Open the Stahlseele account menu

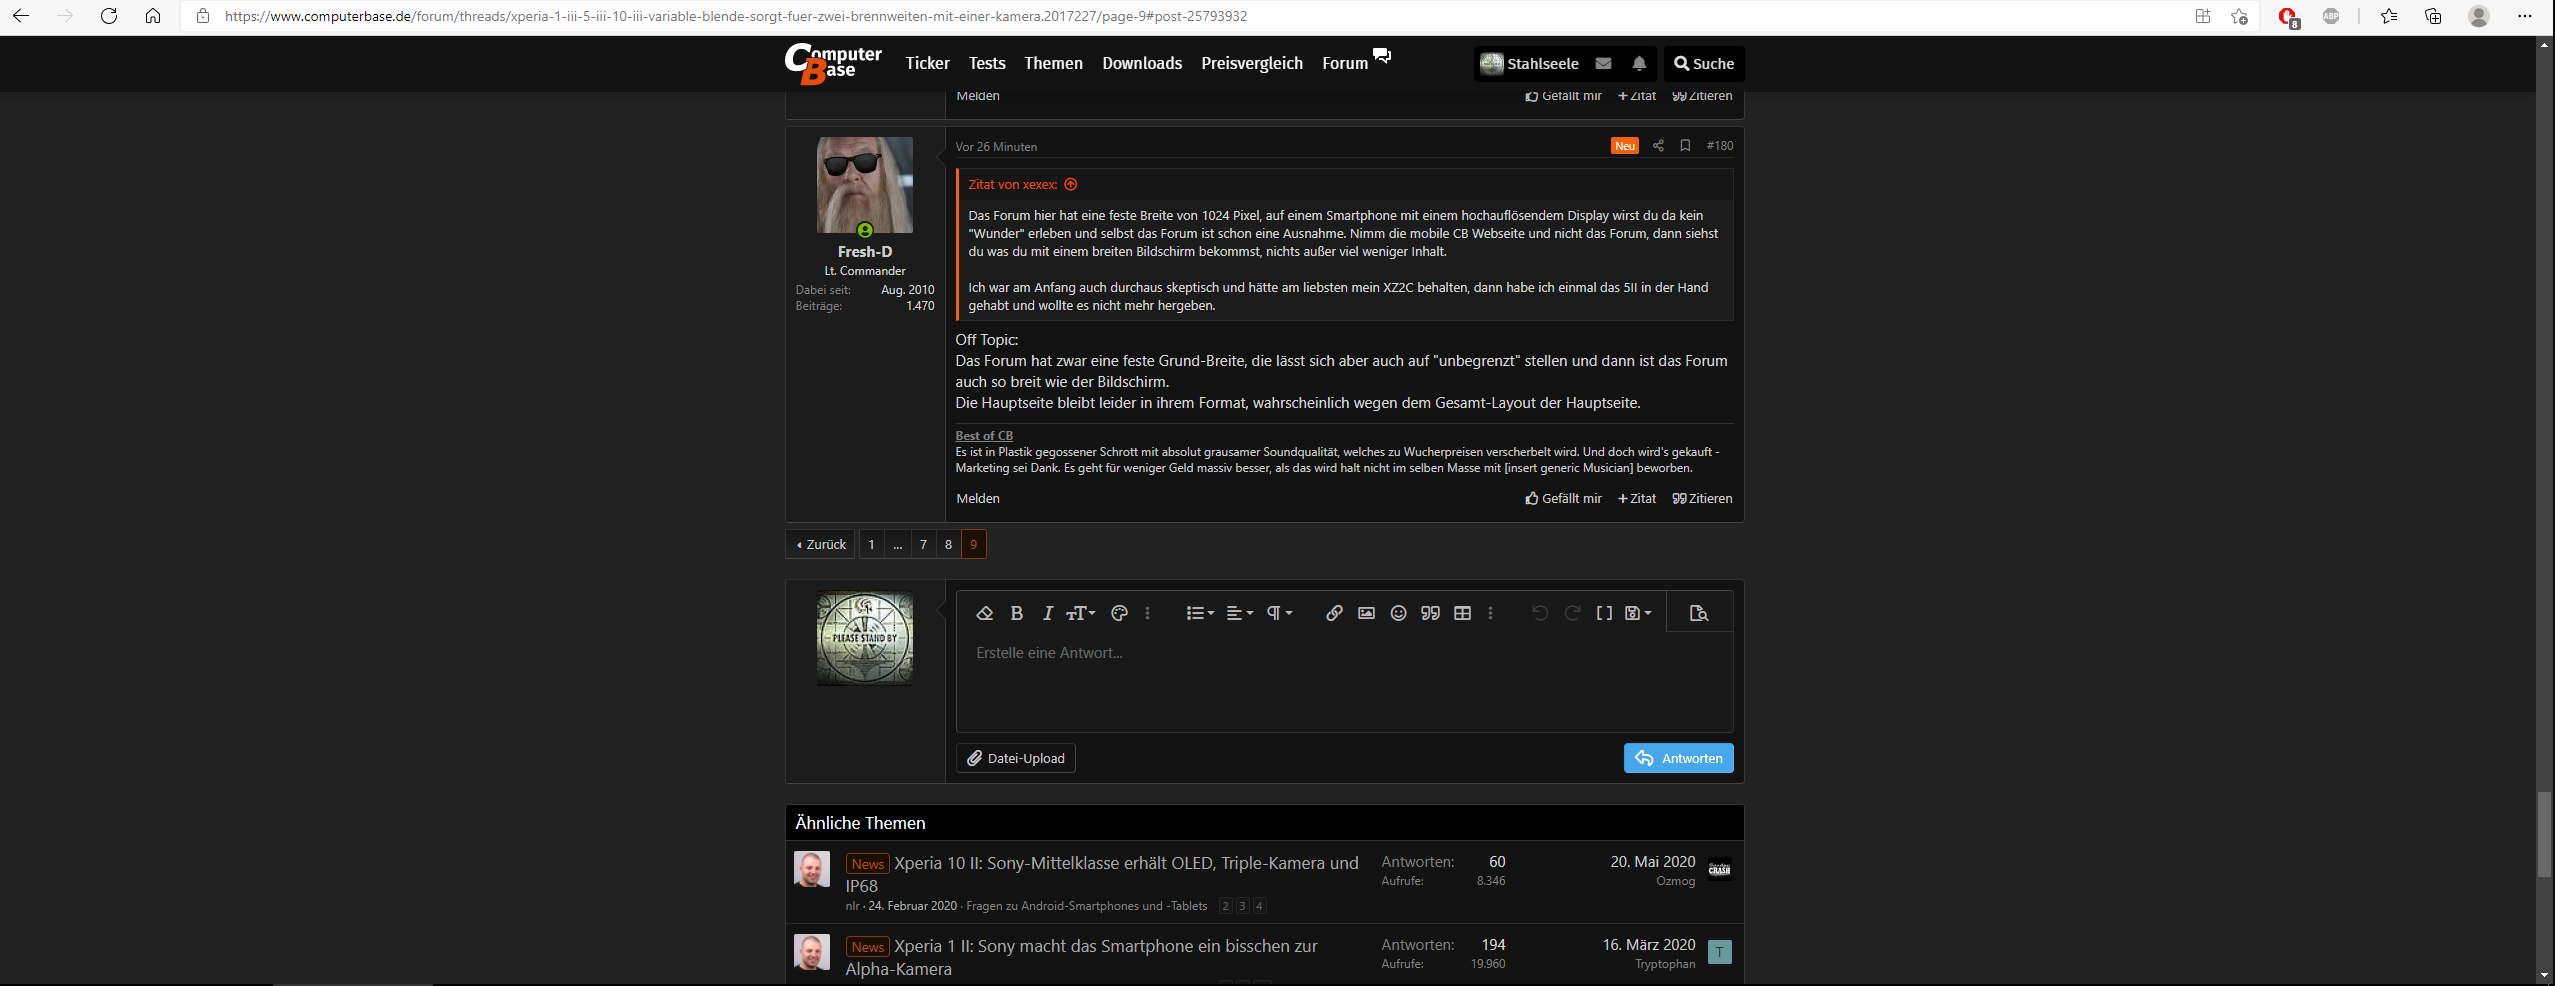[x=1529, y=63]
